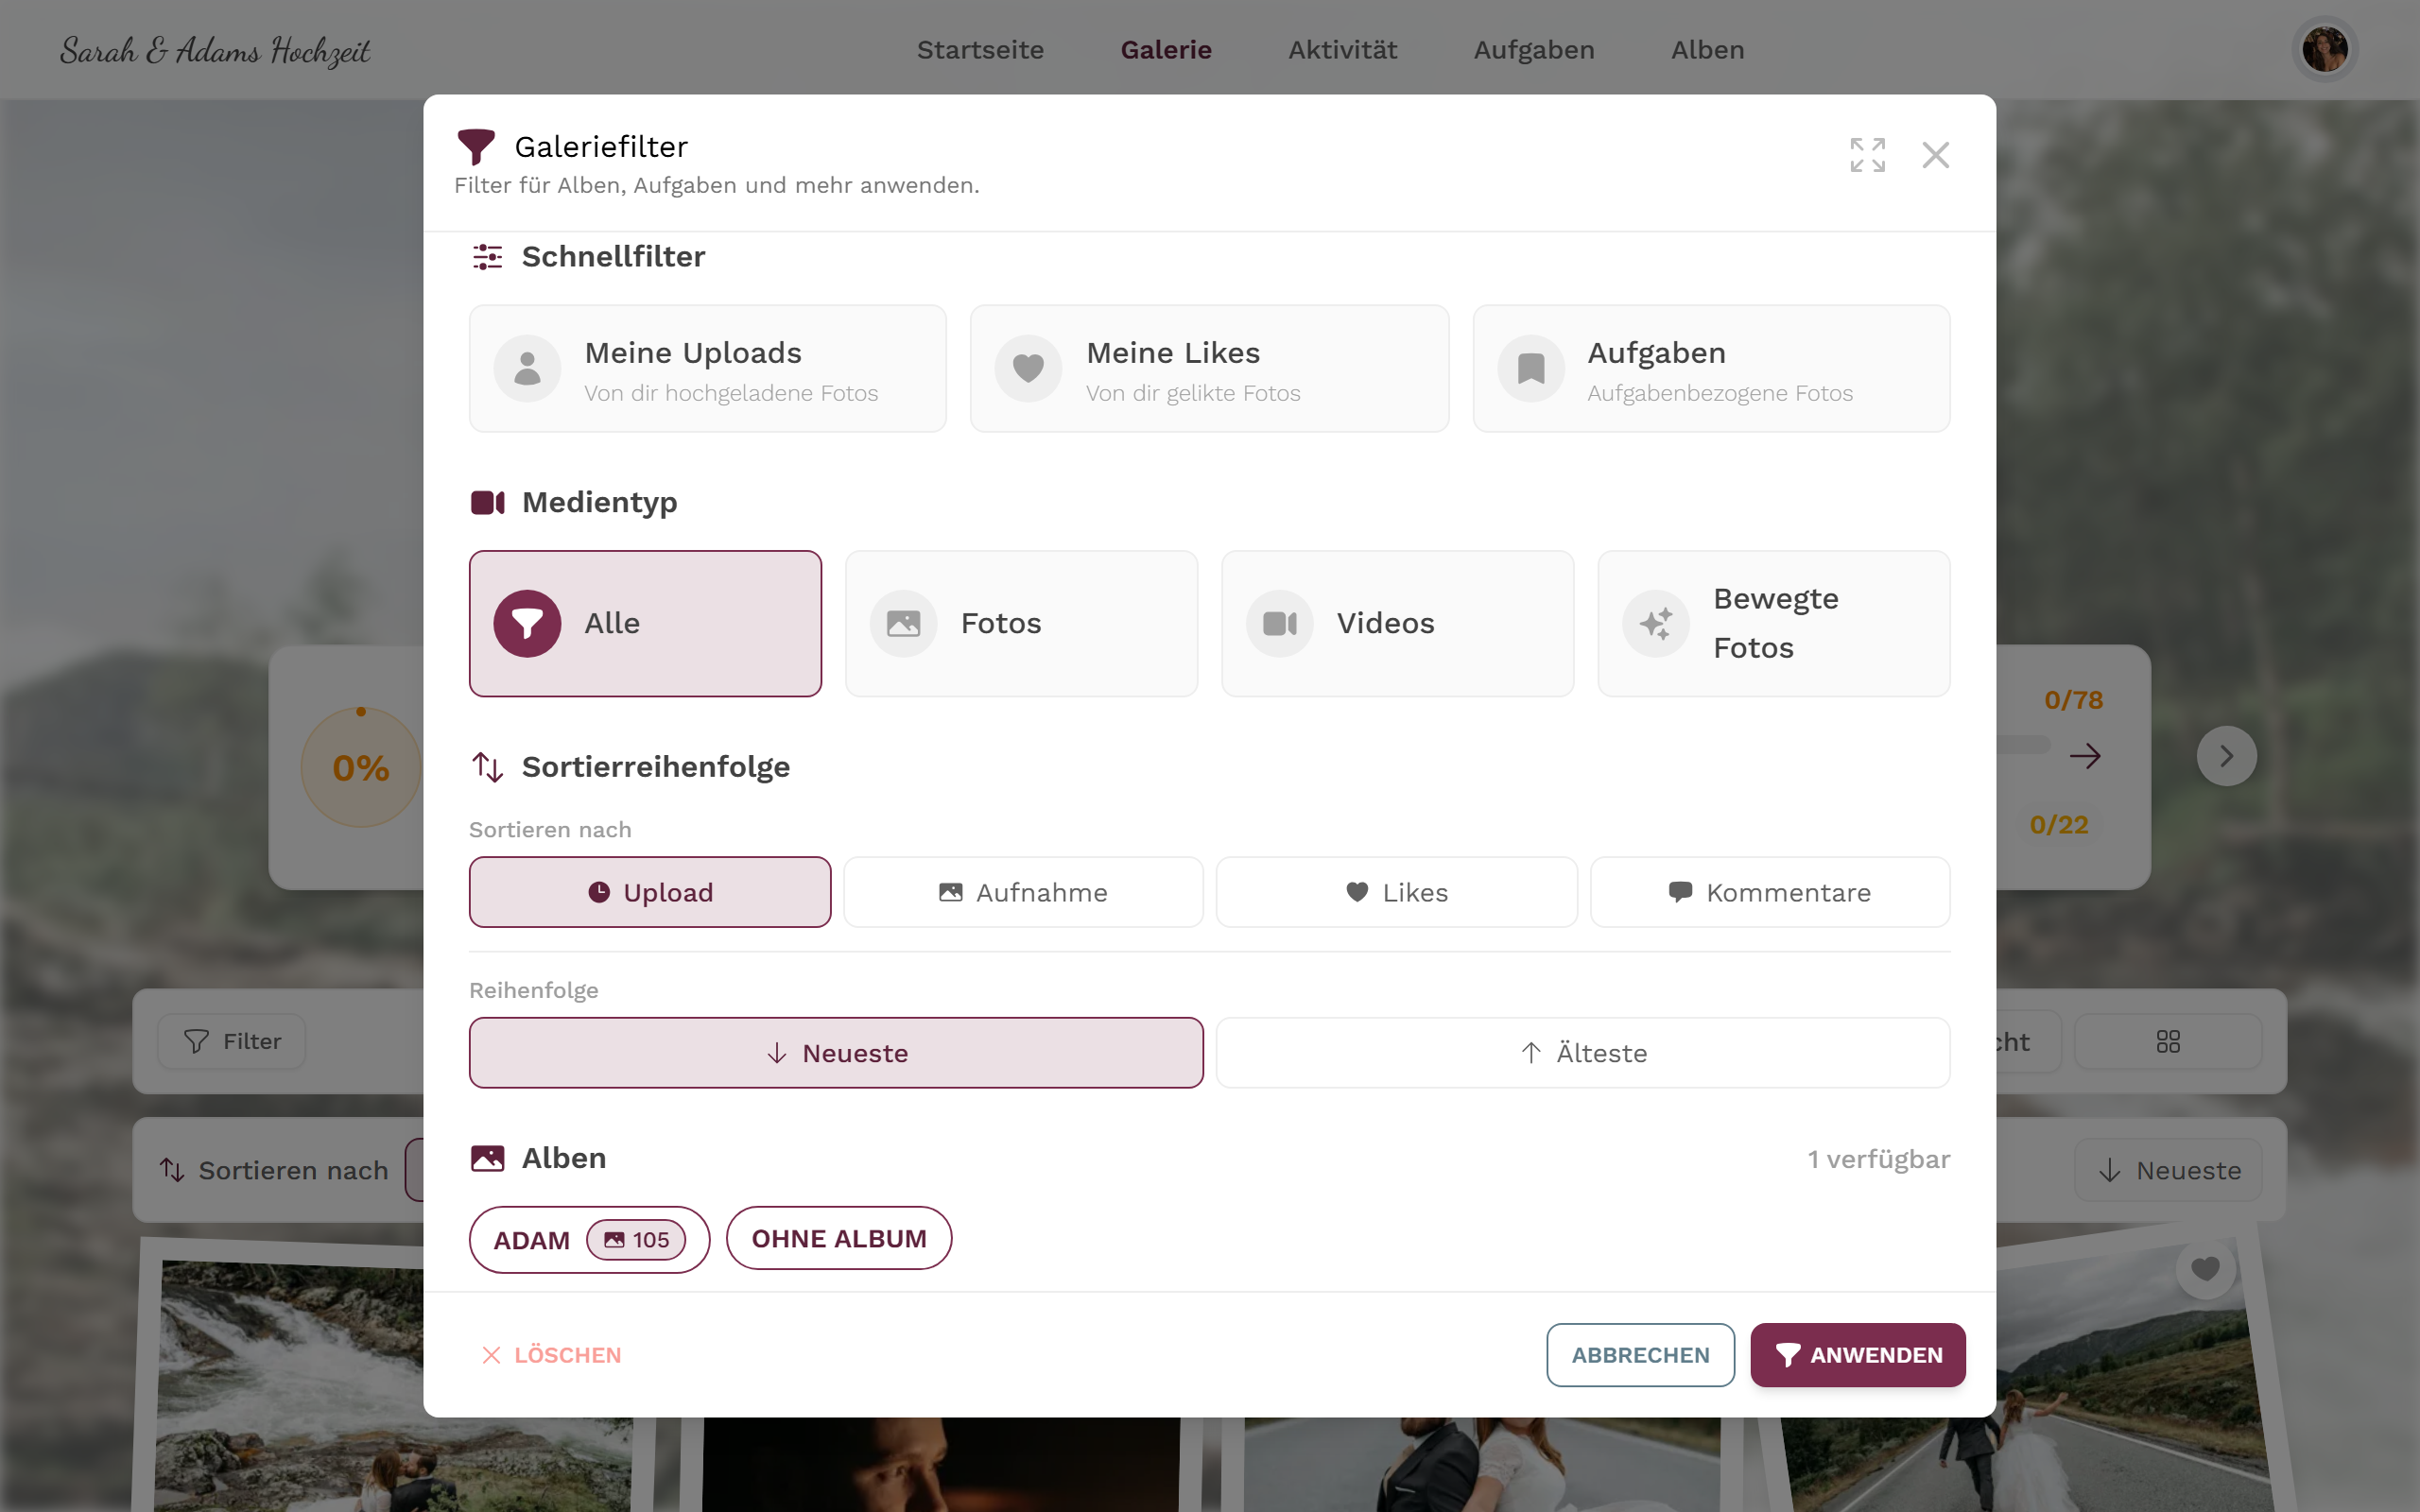Click LÖSCHEN to clear filters
Image resolution: width=2420 pixels, height=1512 pixels.
click(551, 1355)
